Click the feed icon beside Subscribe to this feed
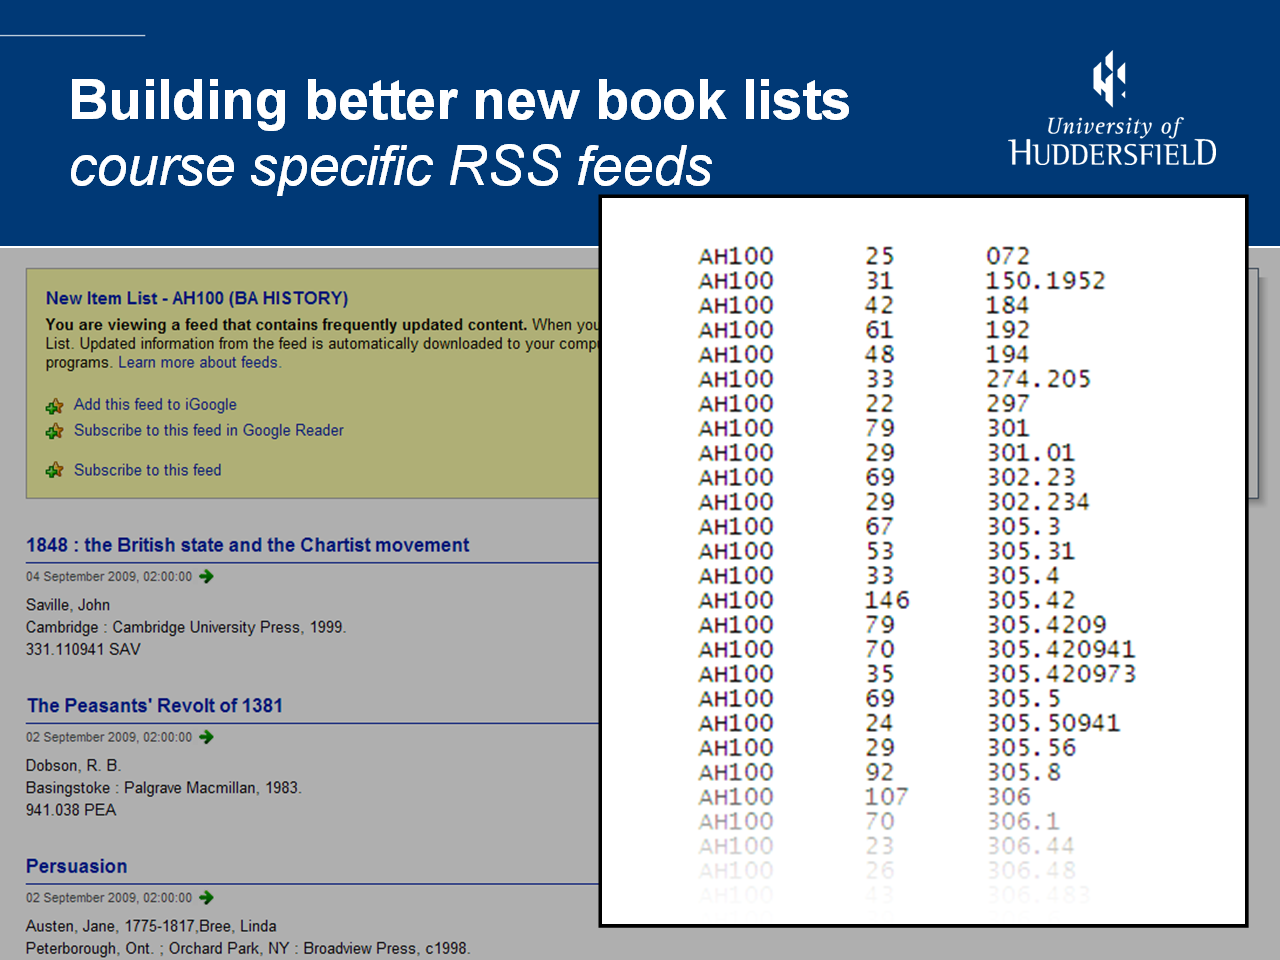 coord(55,470)
